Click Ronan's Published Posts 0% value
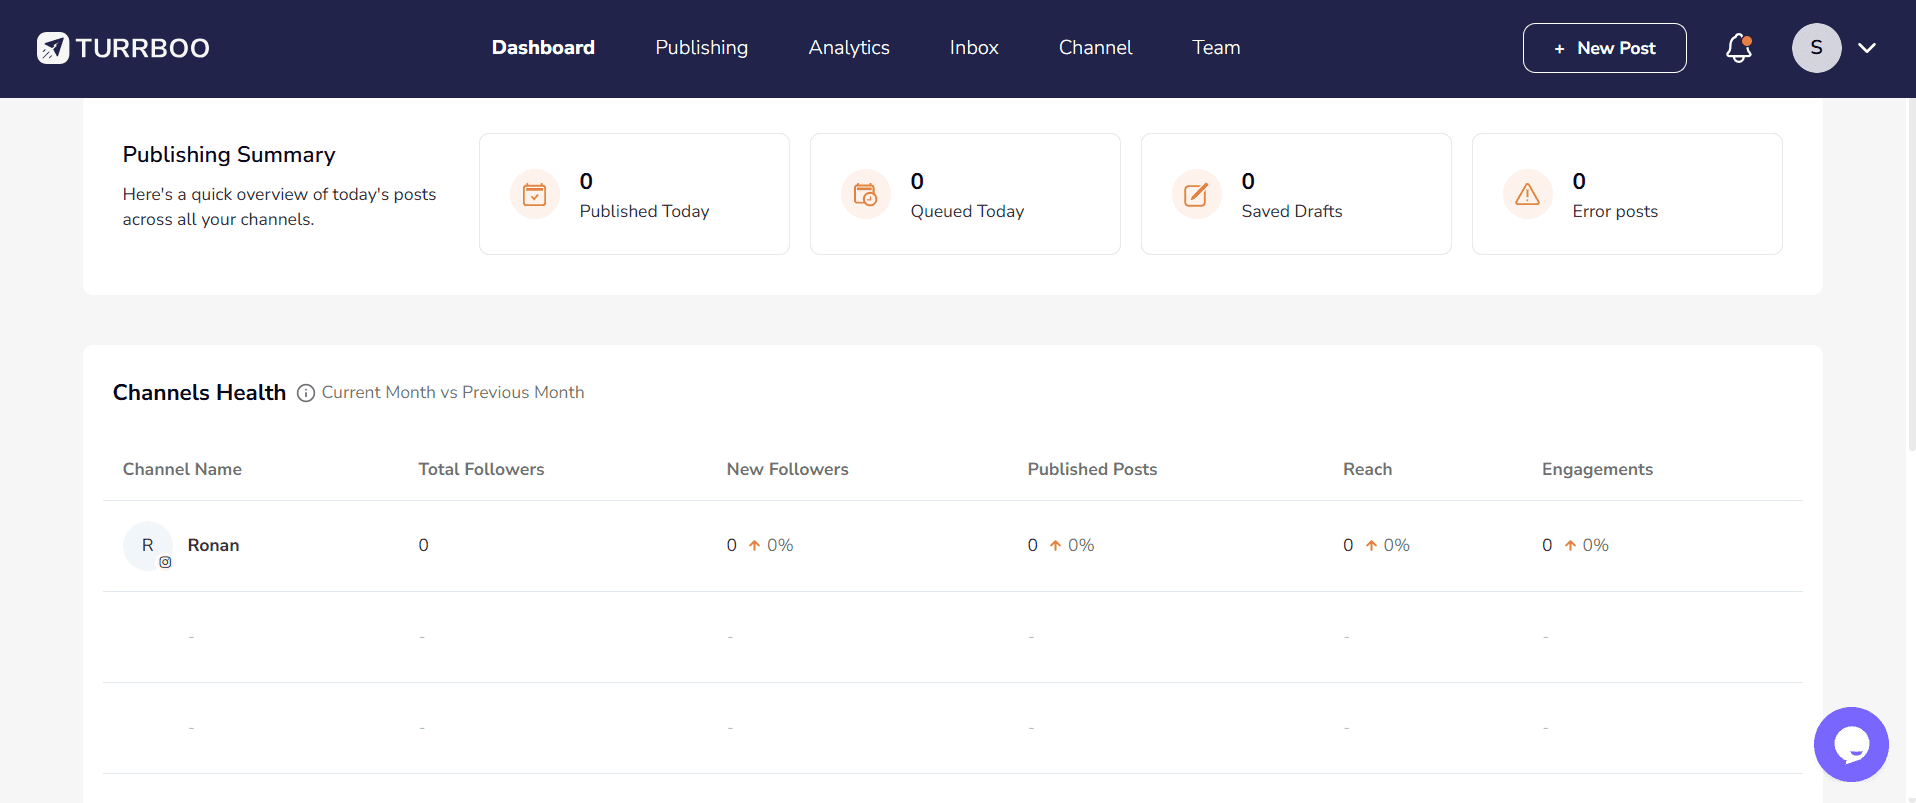 click(1081, 546)
